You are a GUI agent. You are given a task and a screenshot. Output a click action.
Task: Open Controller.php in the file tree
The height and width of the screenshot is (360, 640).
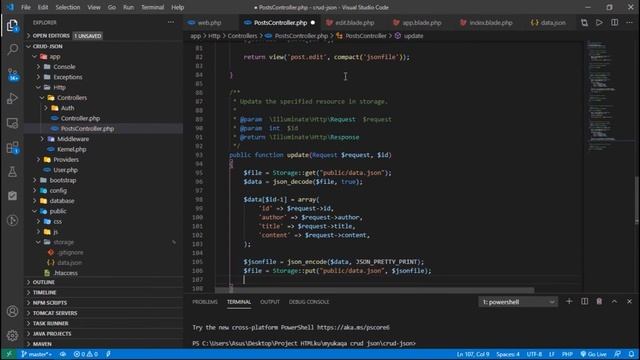(x=104, y=118)
